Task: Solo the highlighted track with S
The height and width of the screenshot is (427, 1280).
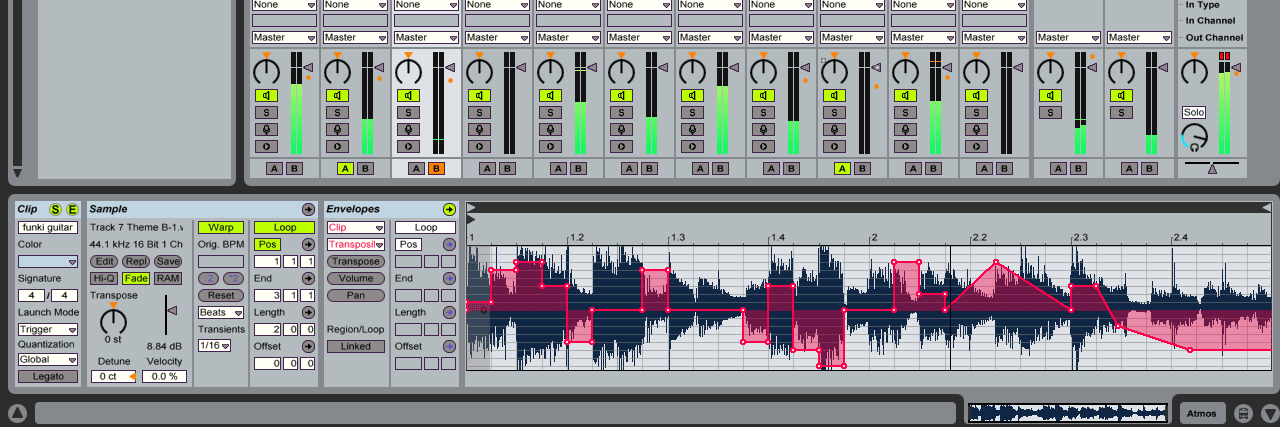Action: 408,112
